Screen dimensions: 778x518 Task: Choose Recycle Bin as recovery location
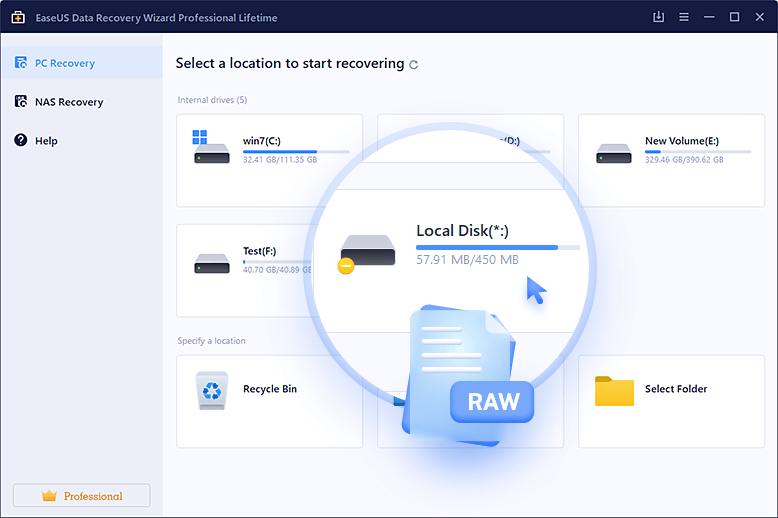pyautogui.click(x=270, y=390)
